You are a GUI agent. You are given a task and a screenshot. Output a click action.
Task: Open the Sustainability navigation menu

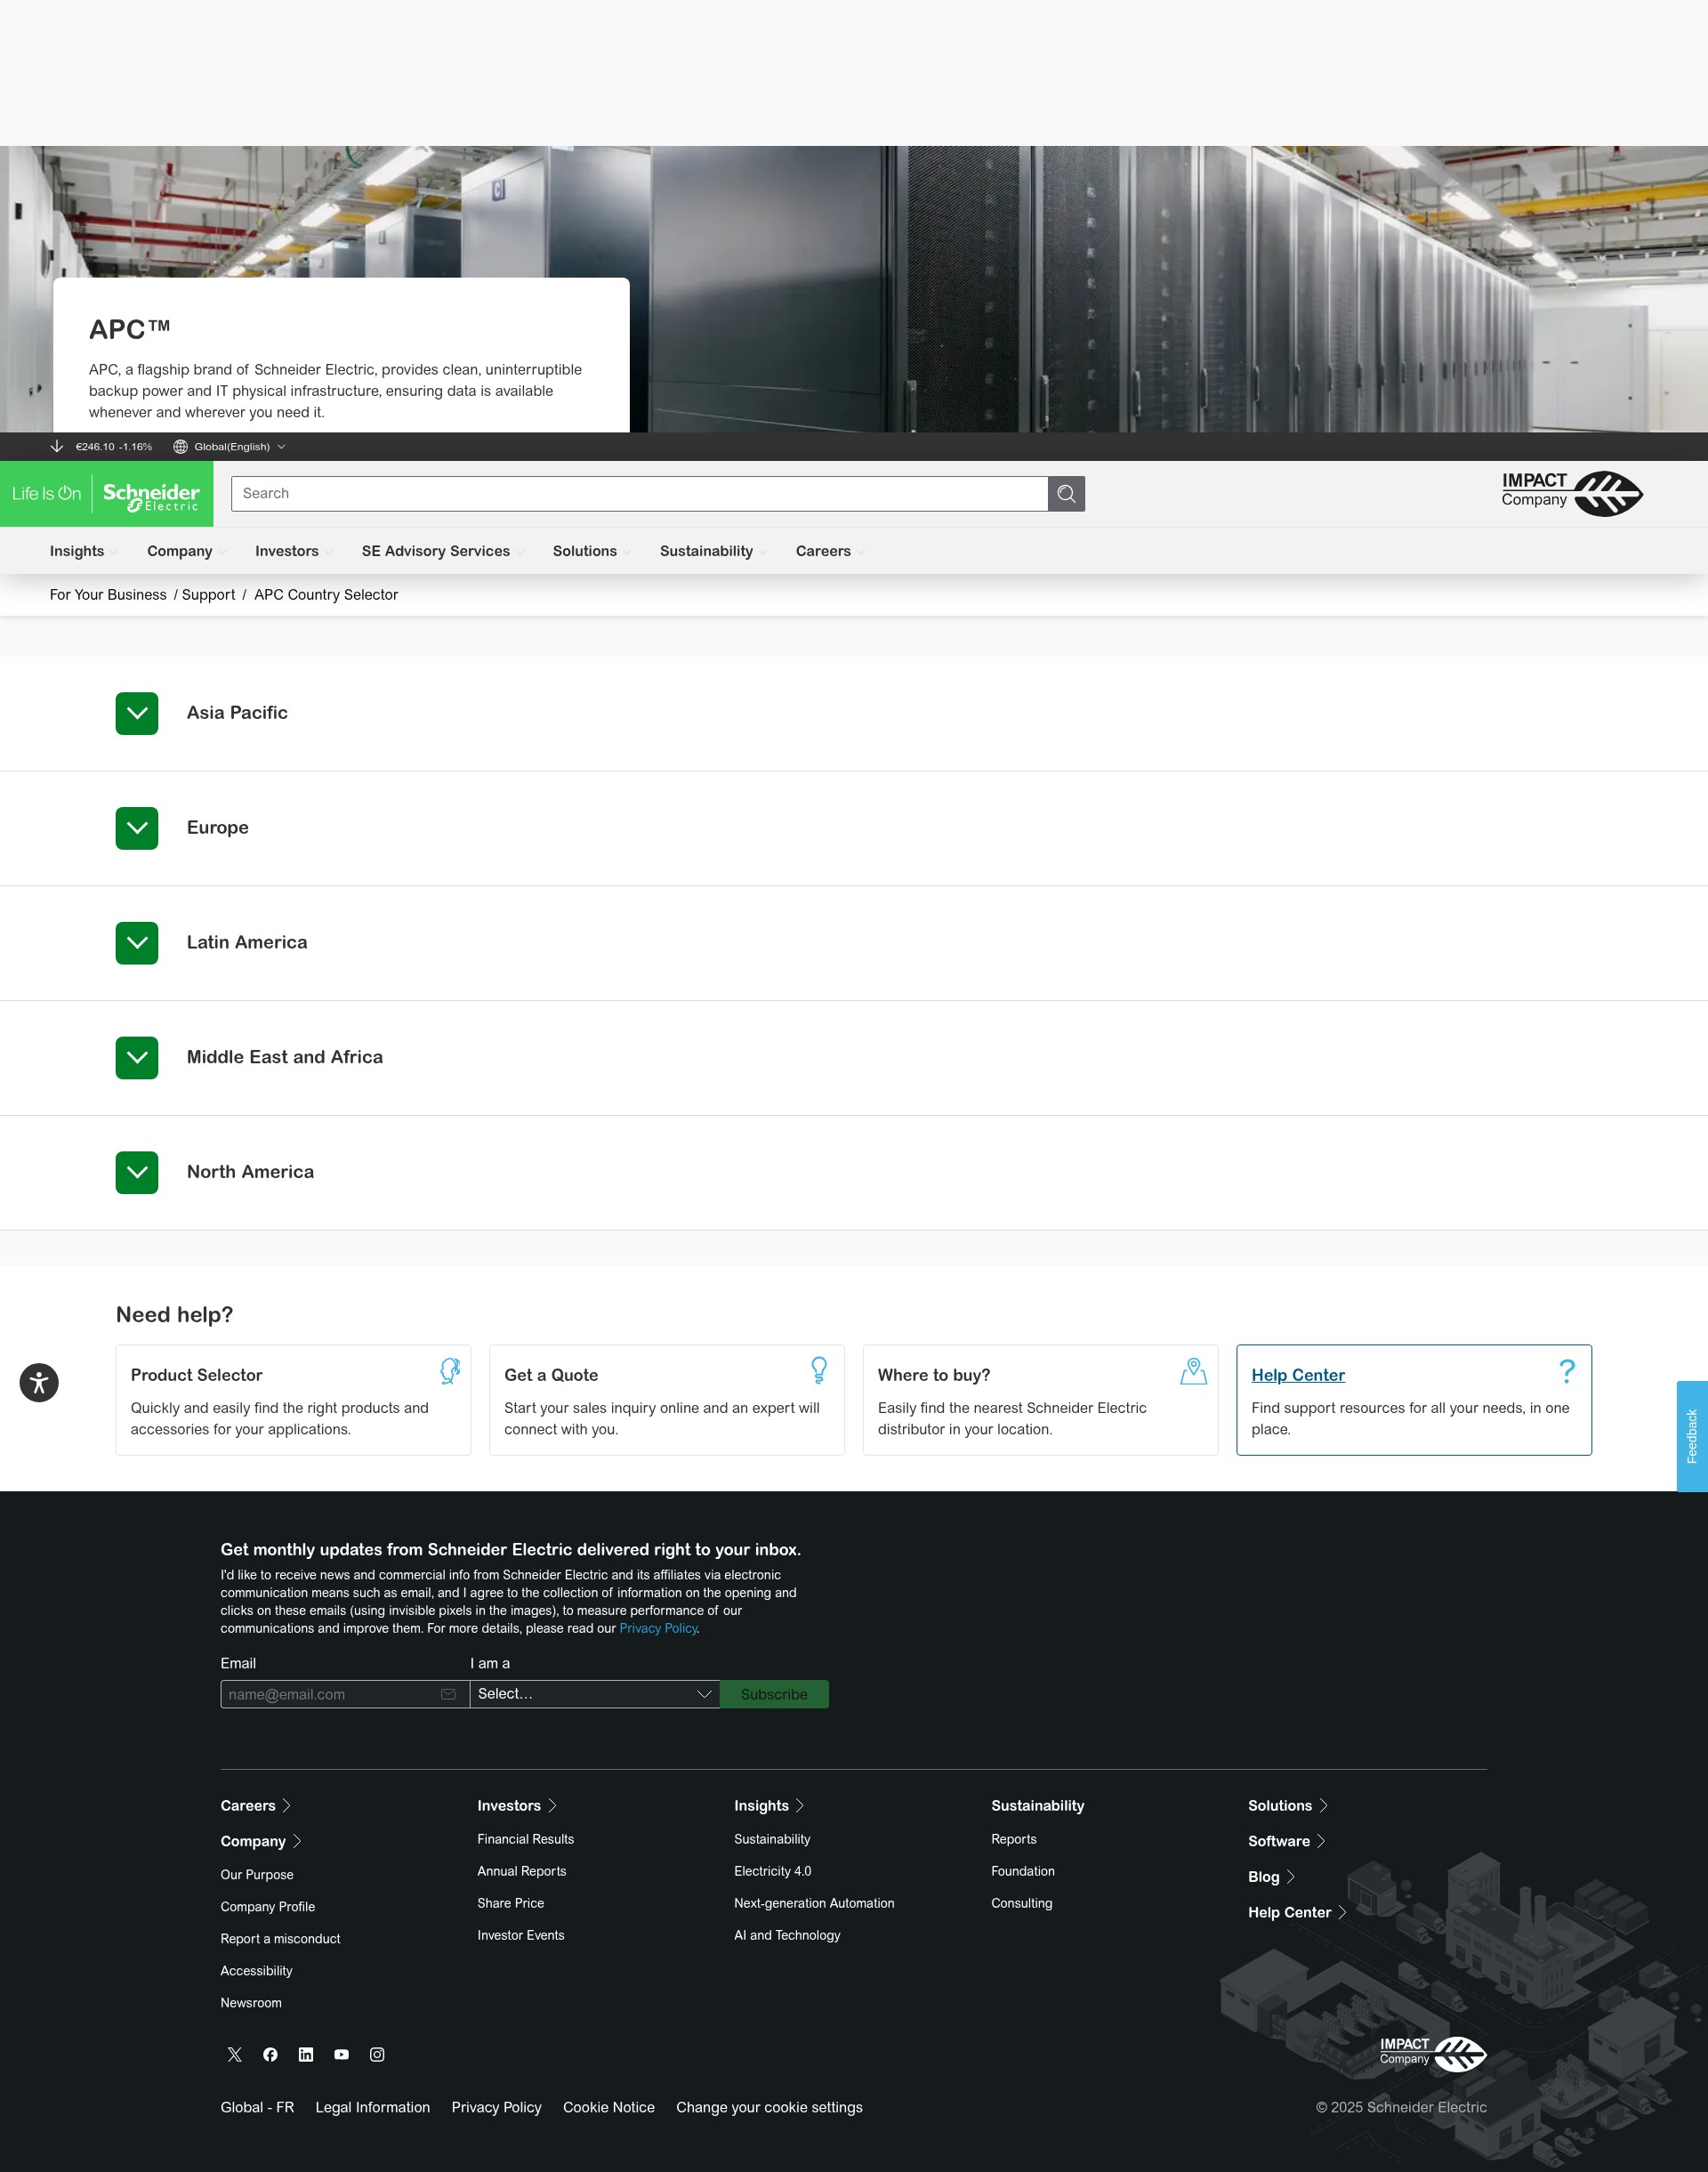click(713, 551)
